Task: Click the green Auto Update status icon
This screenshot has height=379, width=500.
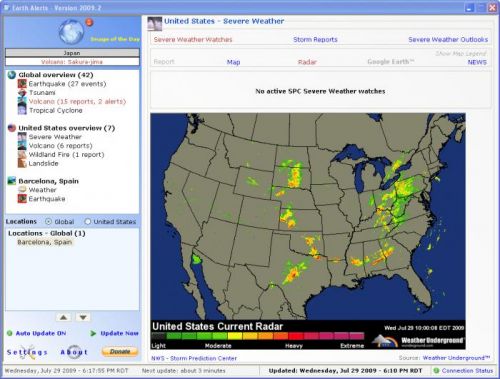Action: tap(10, 333)
